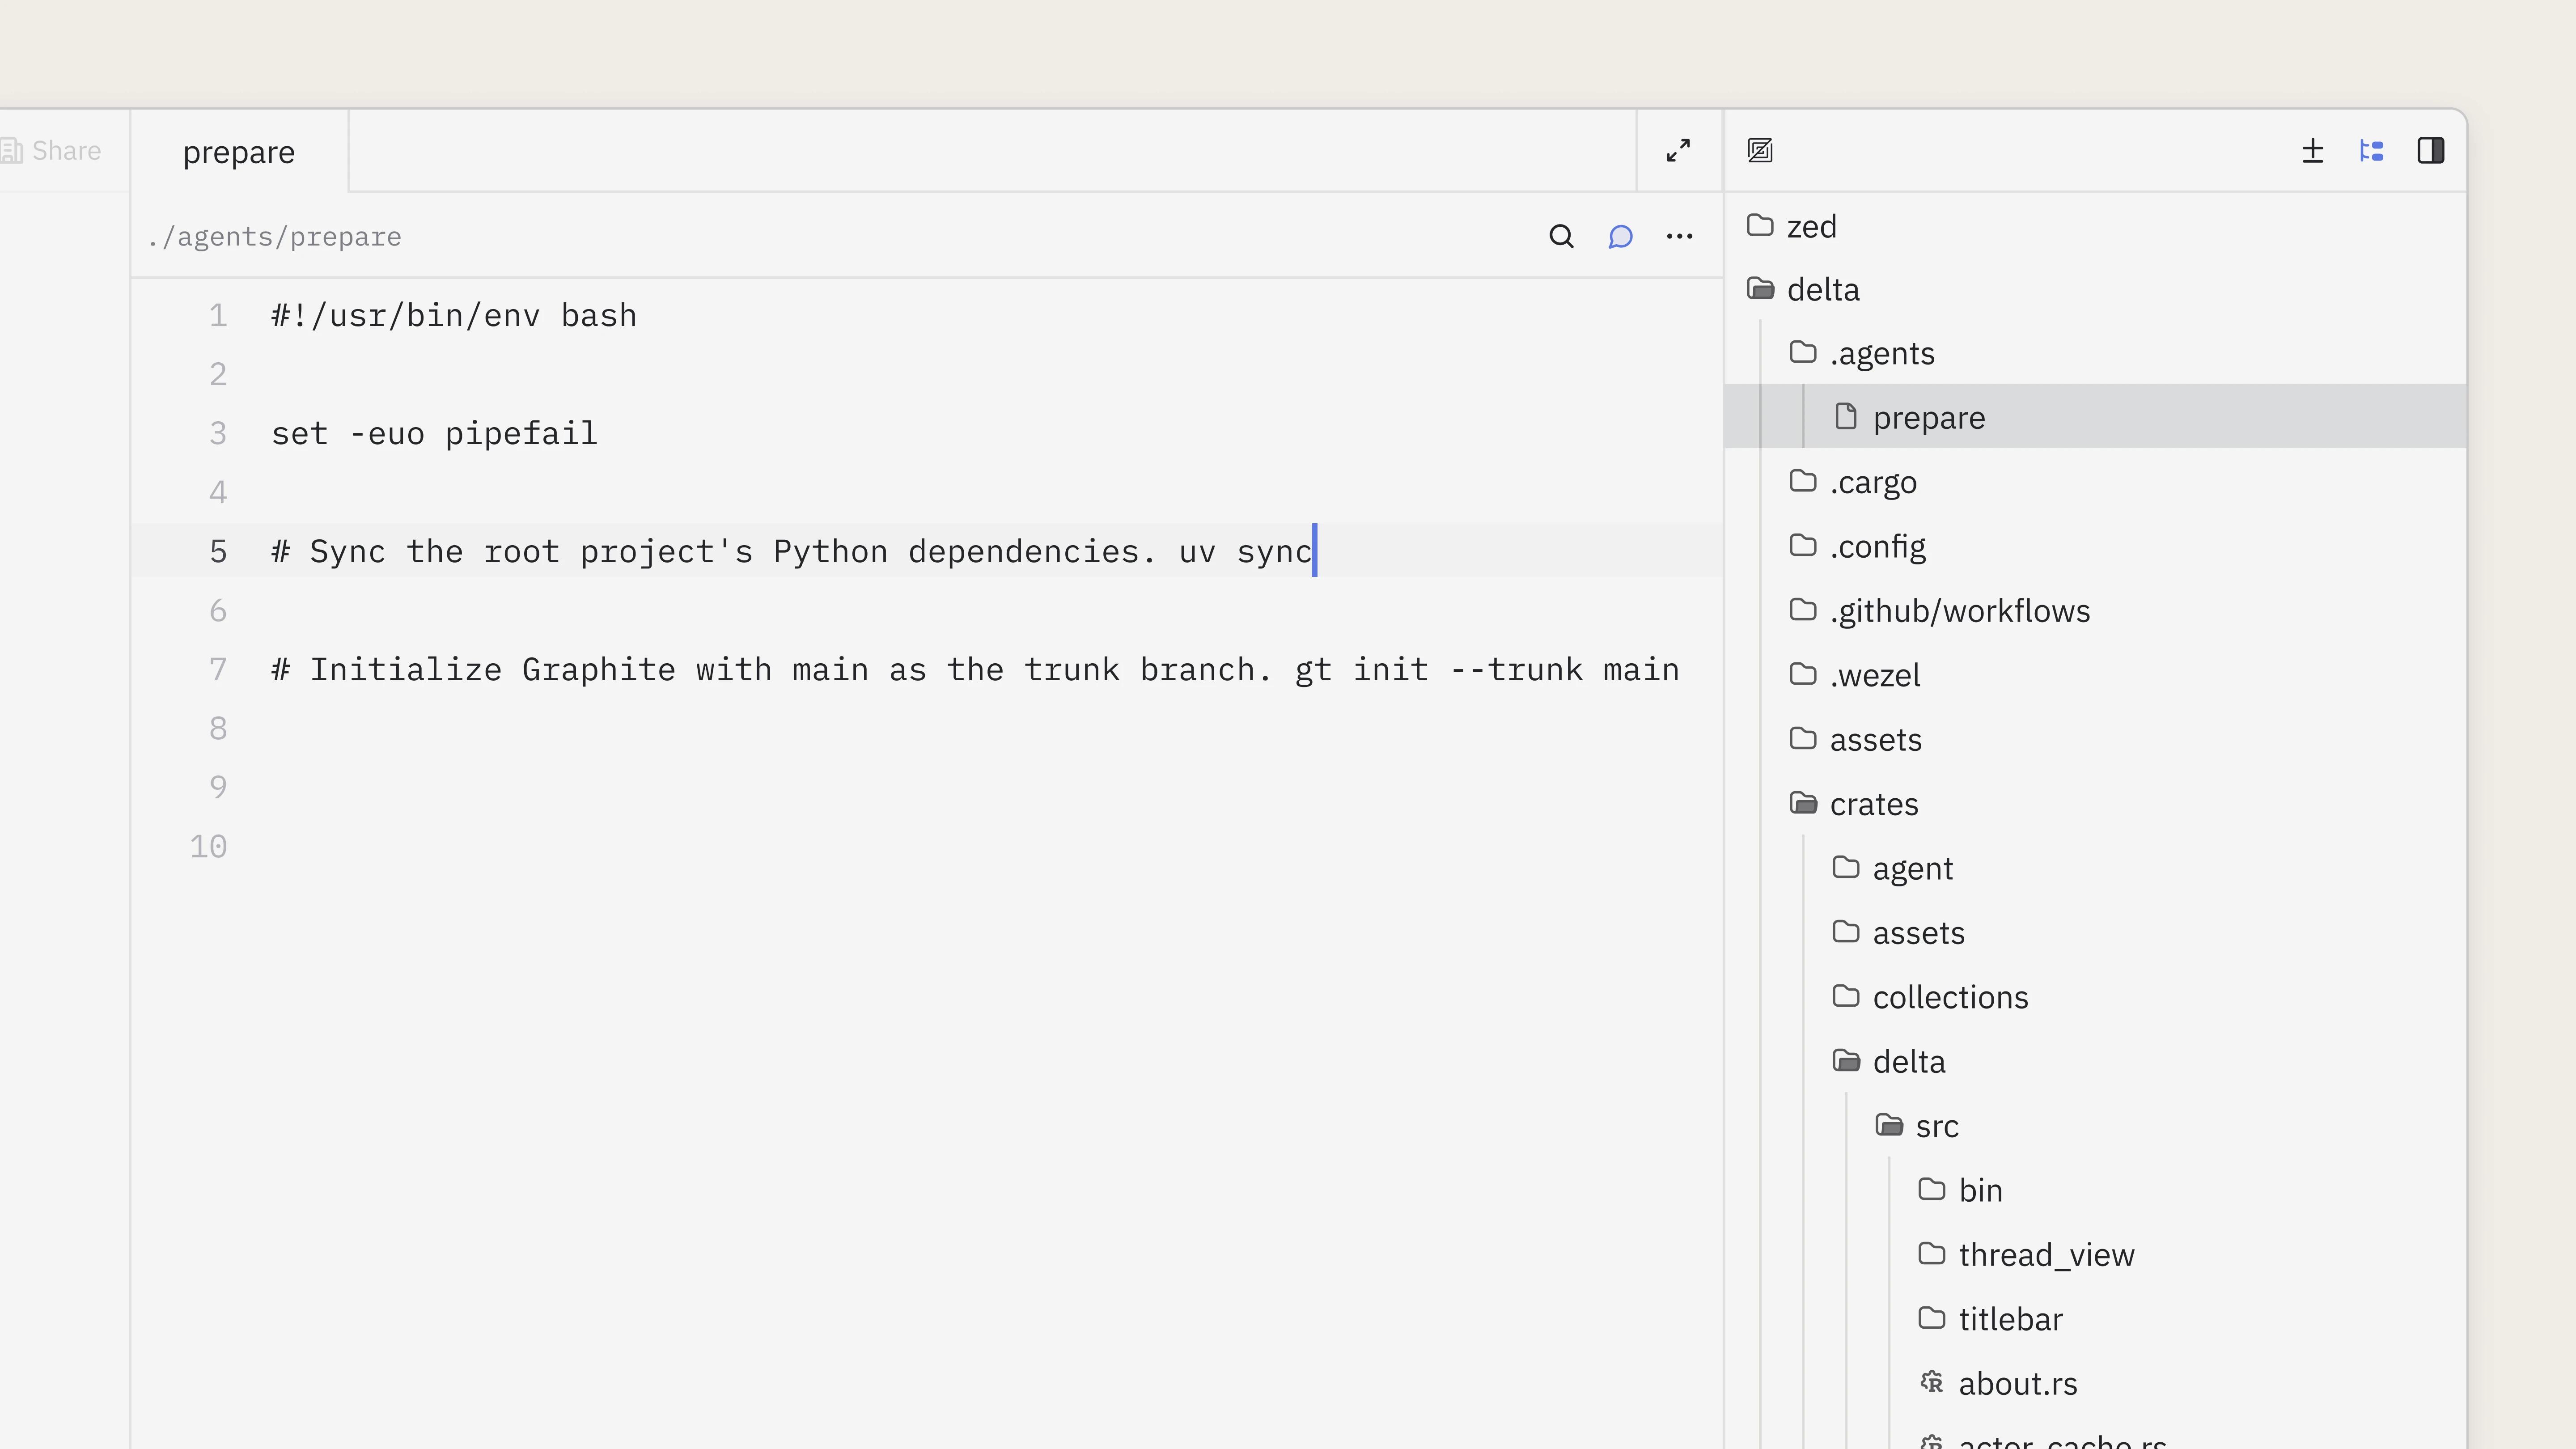Click line number 1 in the gutter
2576x1449 pixels.
pos(218,316)
